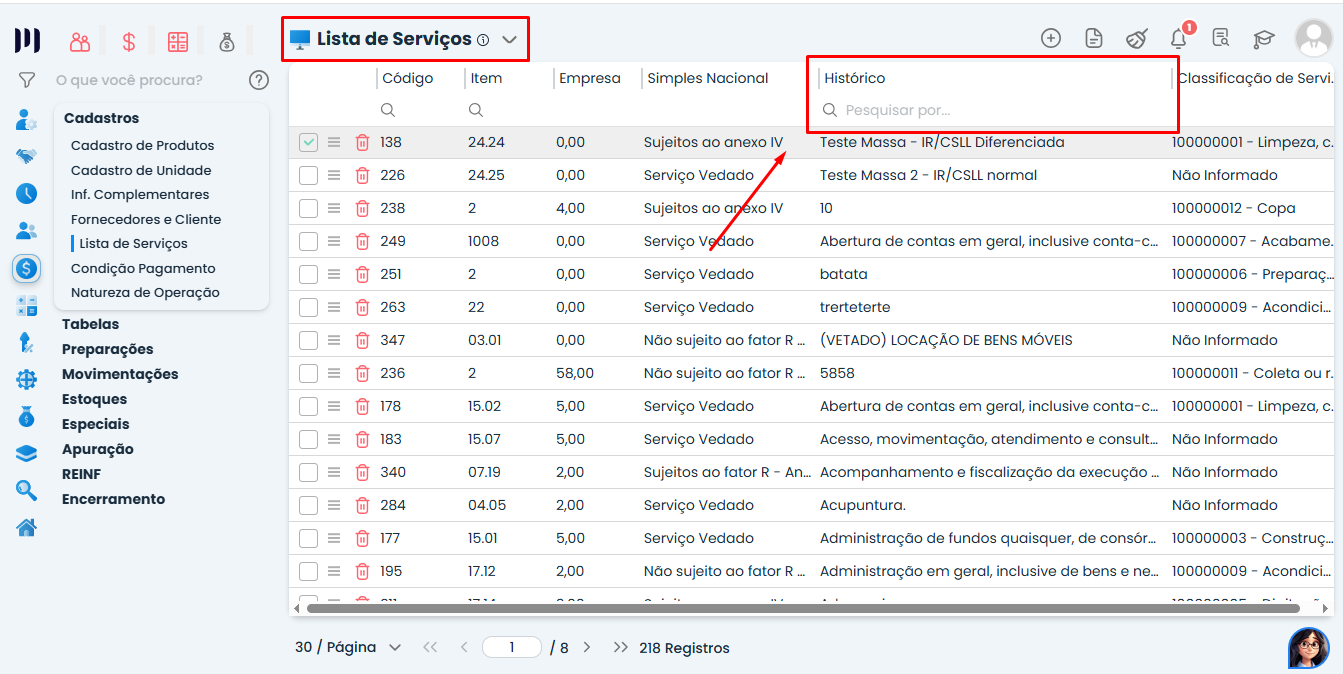Open the money bag module at top
The image size is (1343, 674).
227,41
